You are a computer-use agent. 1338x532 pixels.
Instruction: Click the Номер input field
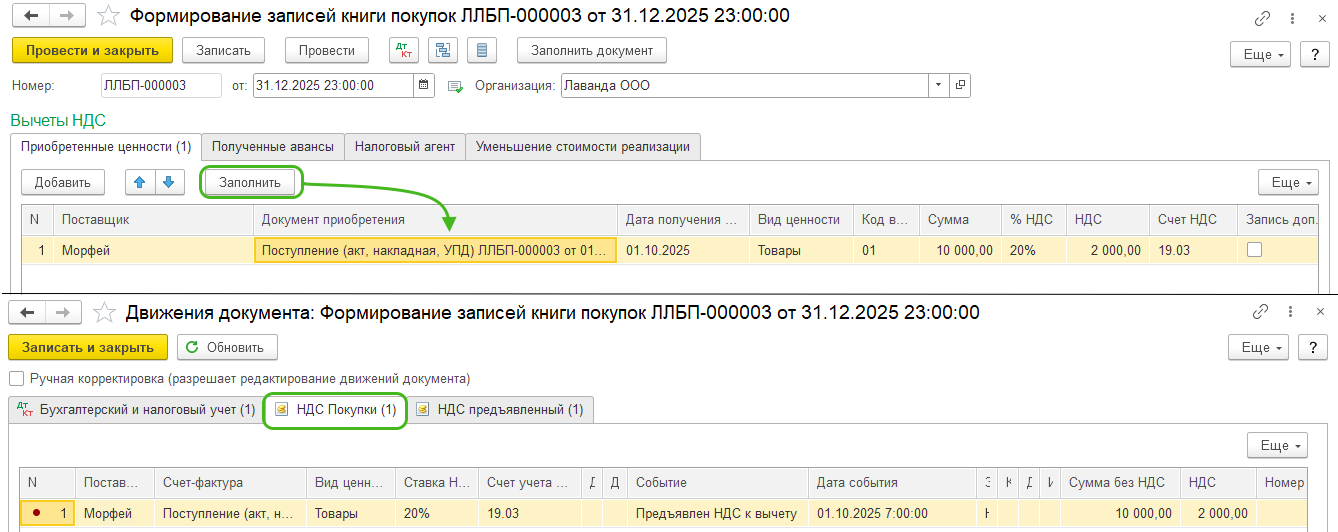click(161, 85)
